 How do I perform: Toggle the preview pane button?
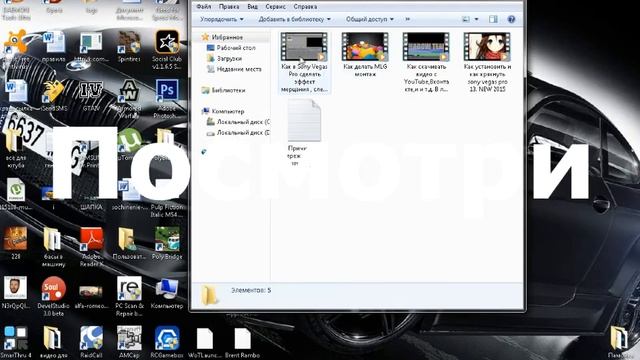click(x=493, y=19)
